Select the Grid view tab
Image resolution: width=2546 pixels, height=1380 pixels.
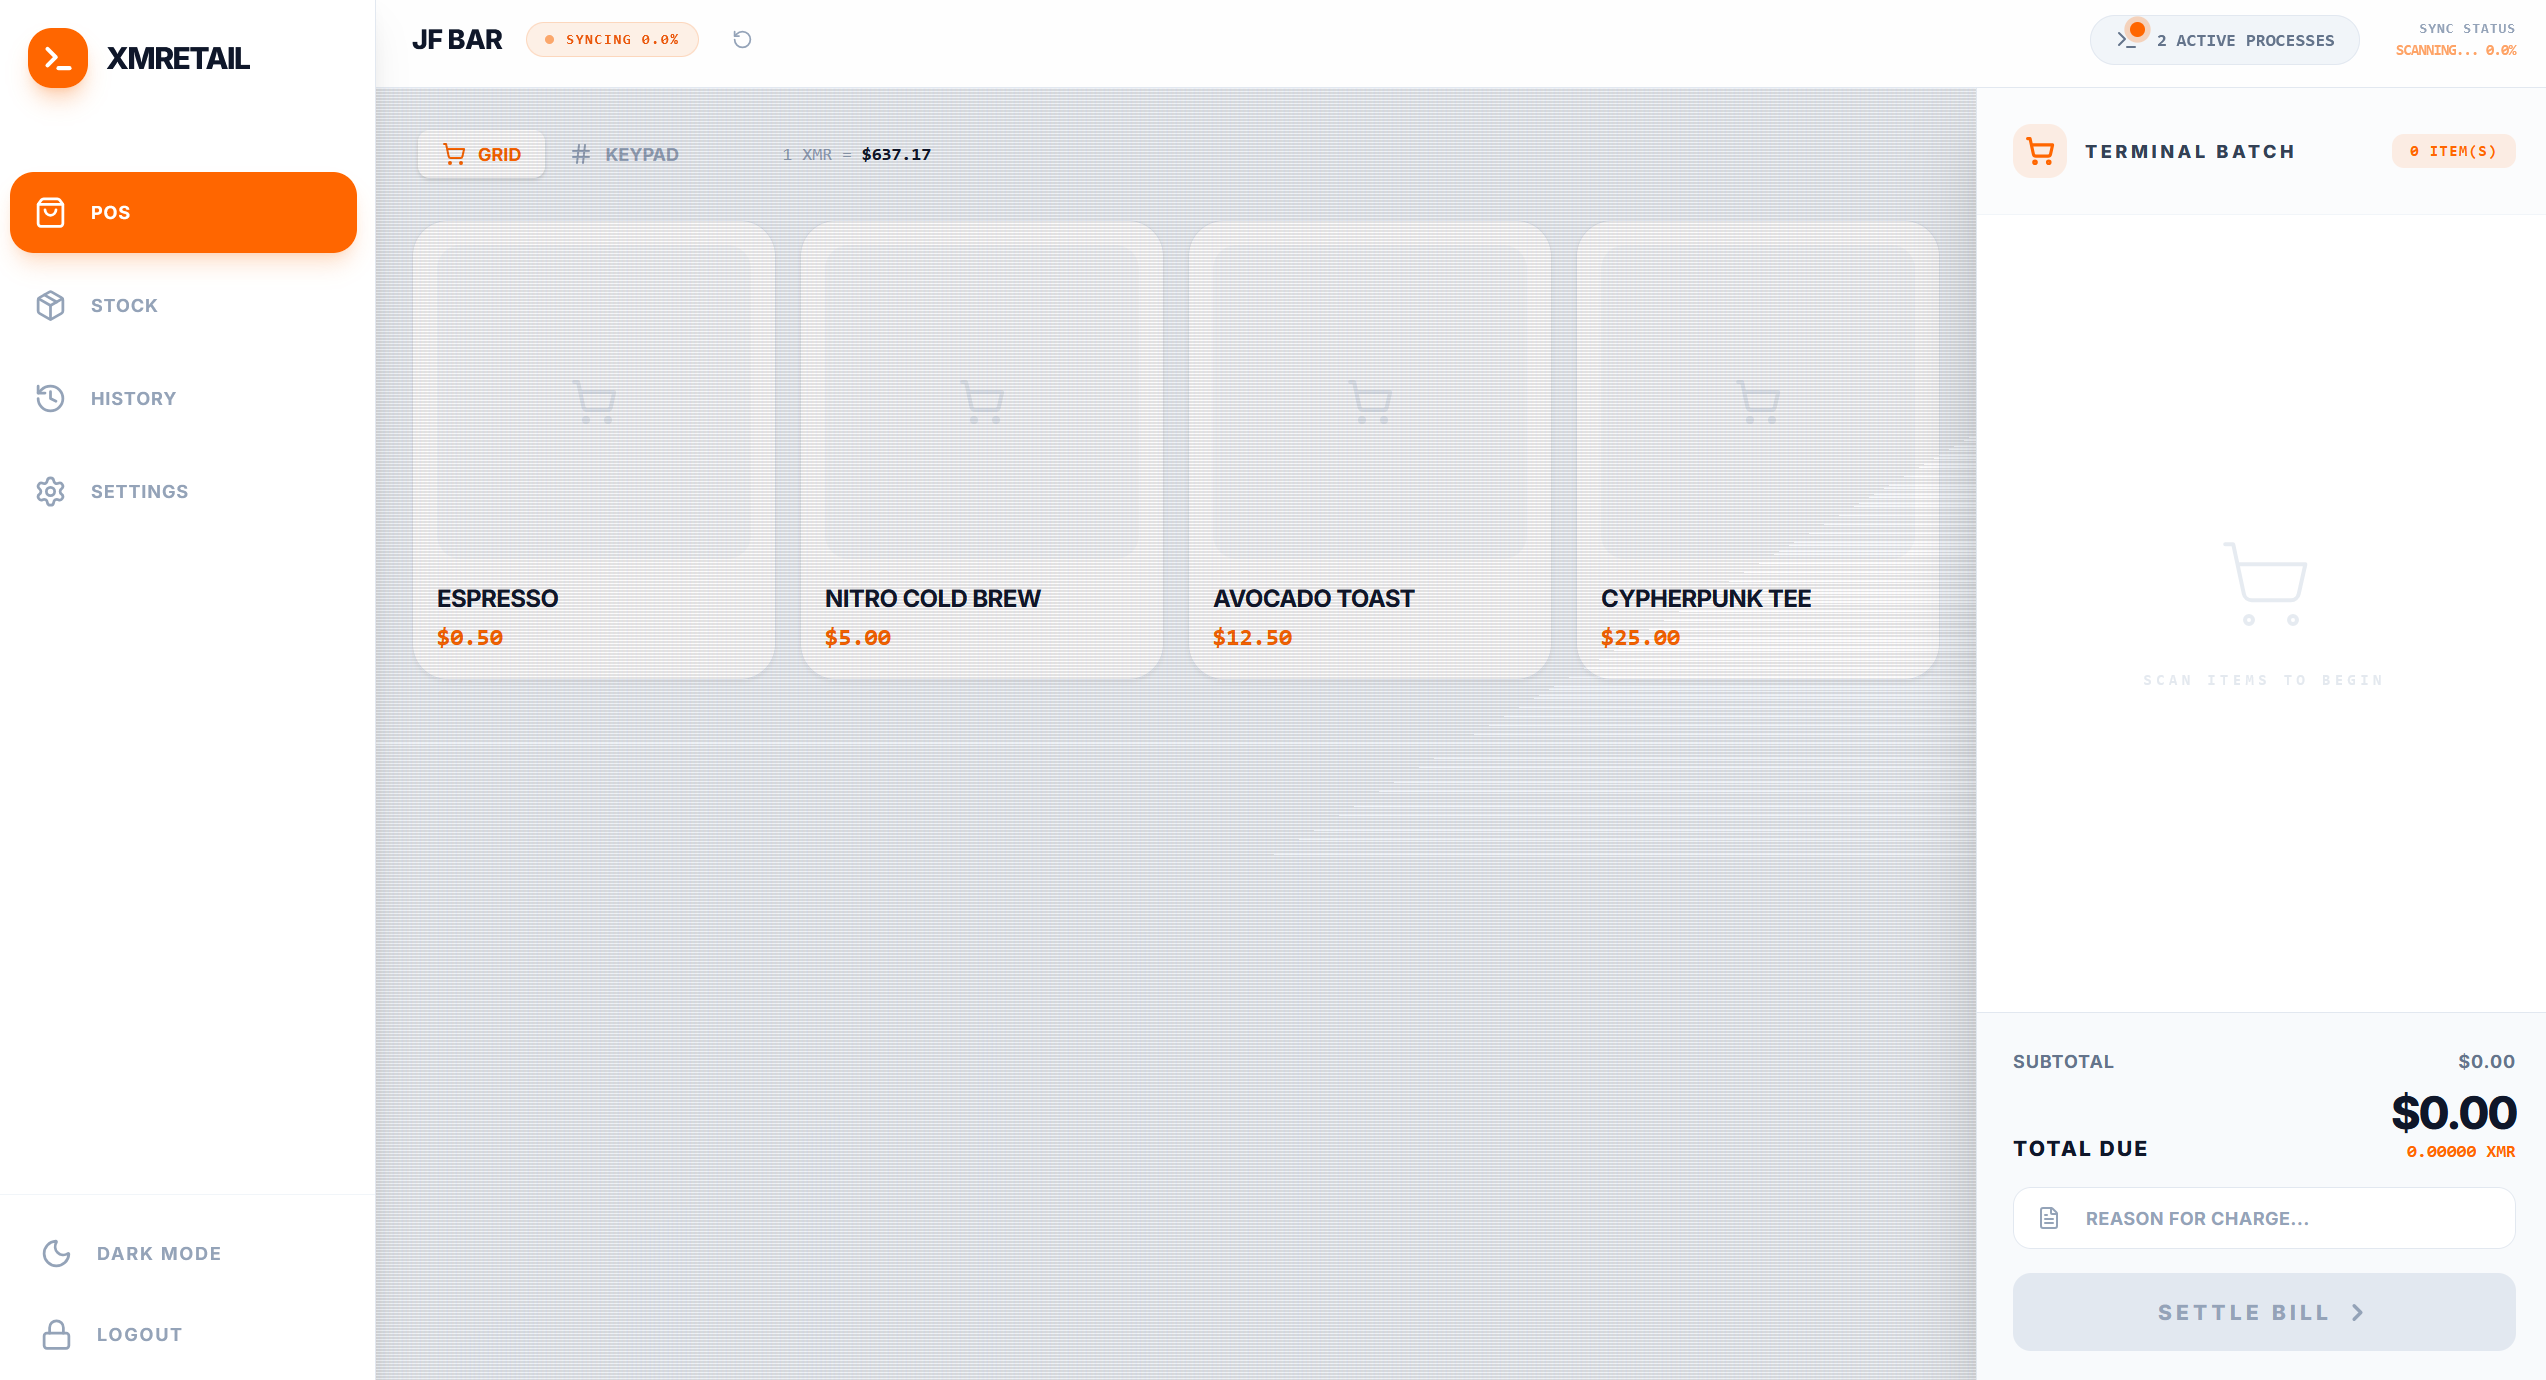482,155
